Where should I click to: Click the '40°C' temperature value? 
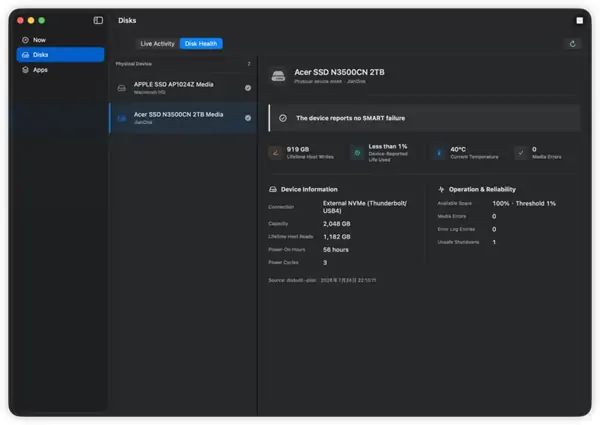(458, 149)
